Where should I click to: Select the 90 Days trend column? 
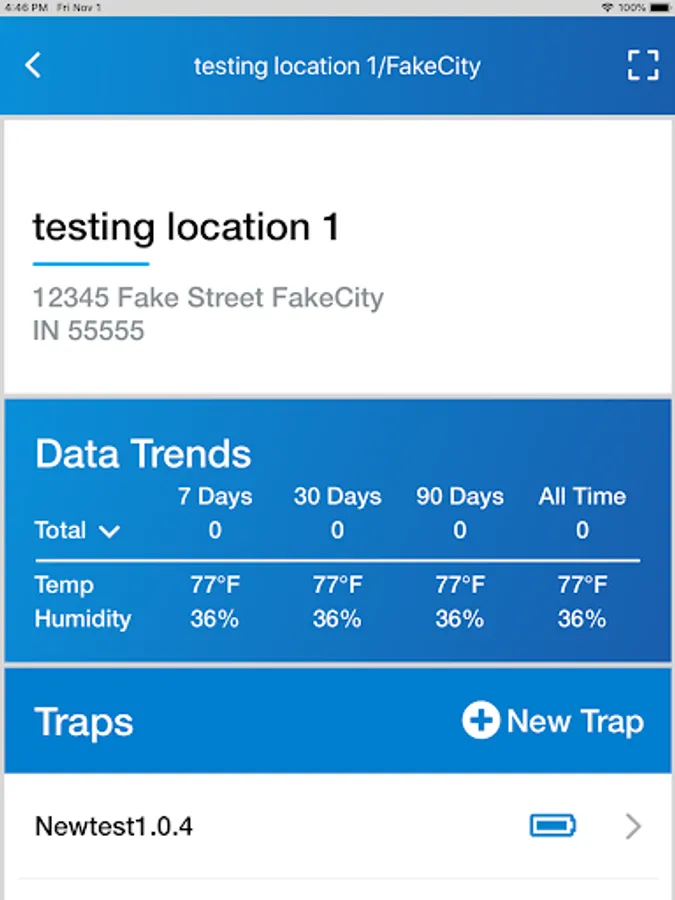point(460,497)
